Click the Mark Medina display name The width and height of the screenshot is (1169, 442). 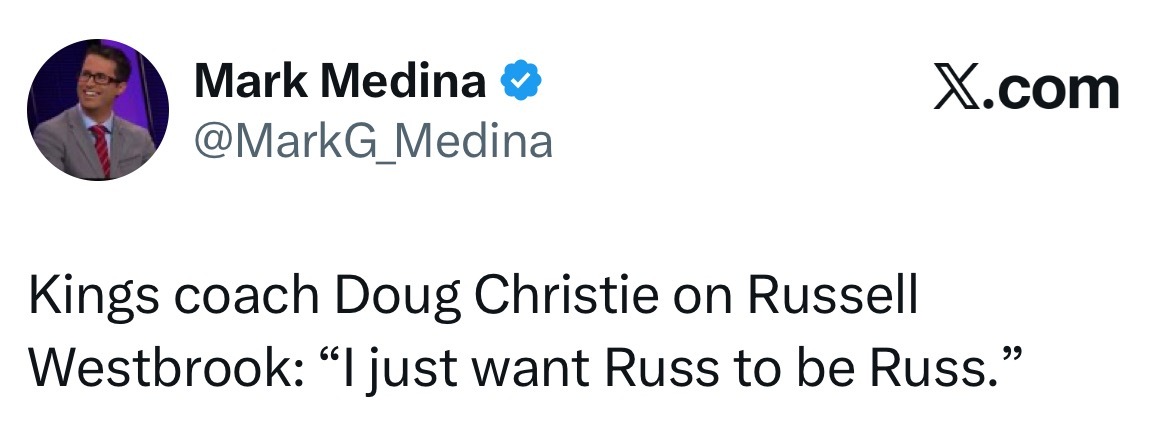(x=340, y=82)
